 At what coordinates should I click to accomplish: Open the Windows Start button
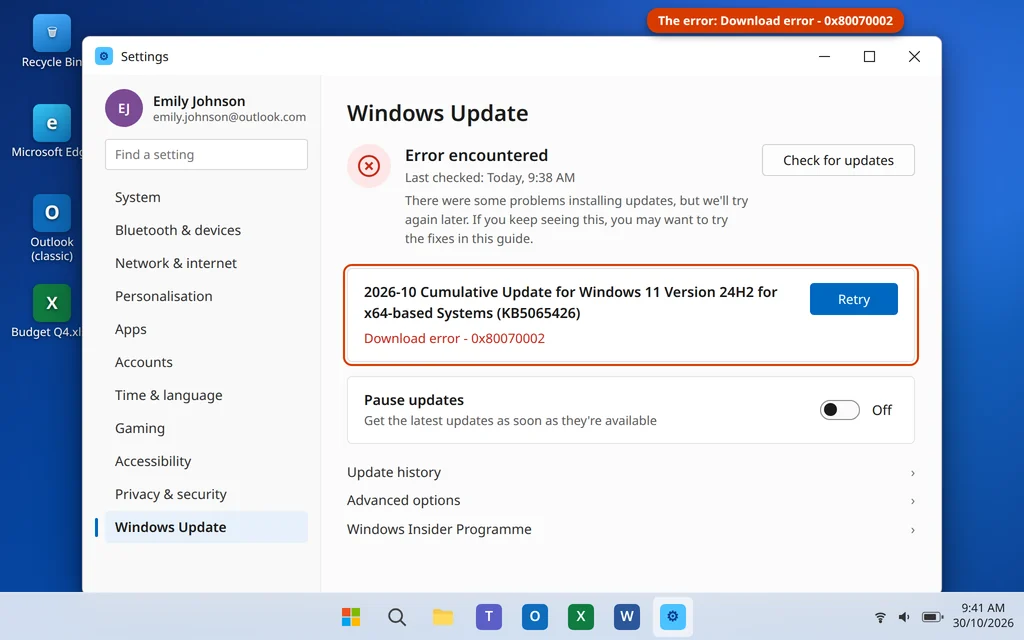351,616
